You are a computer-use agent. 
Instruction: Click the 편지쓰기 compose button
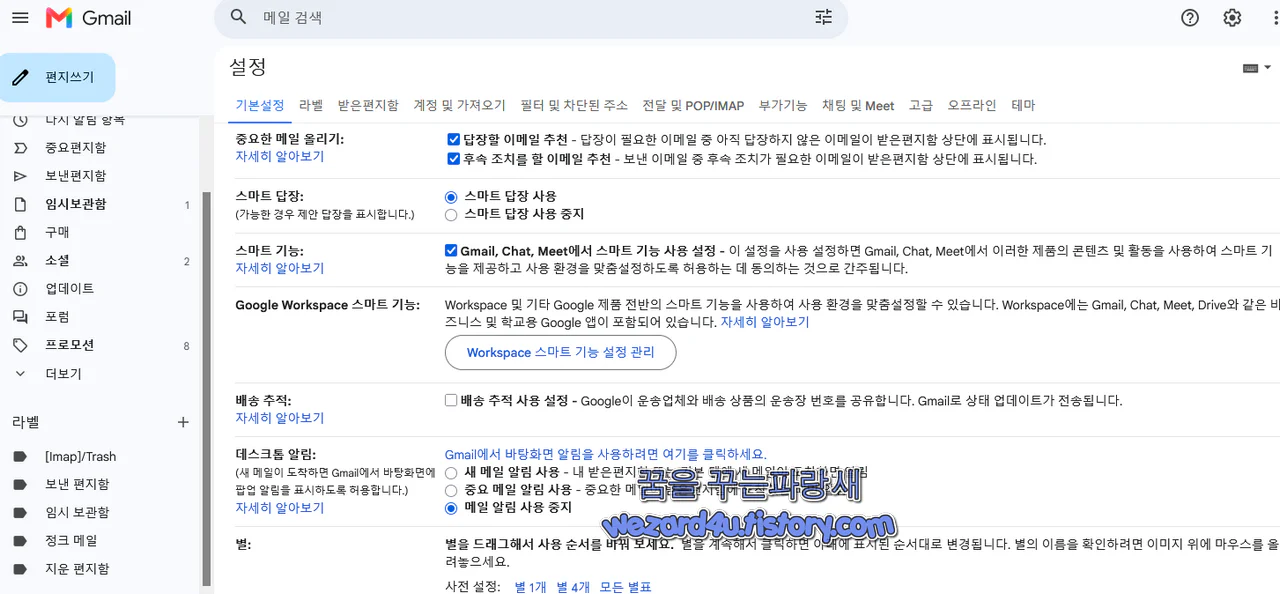point(58,77)
